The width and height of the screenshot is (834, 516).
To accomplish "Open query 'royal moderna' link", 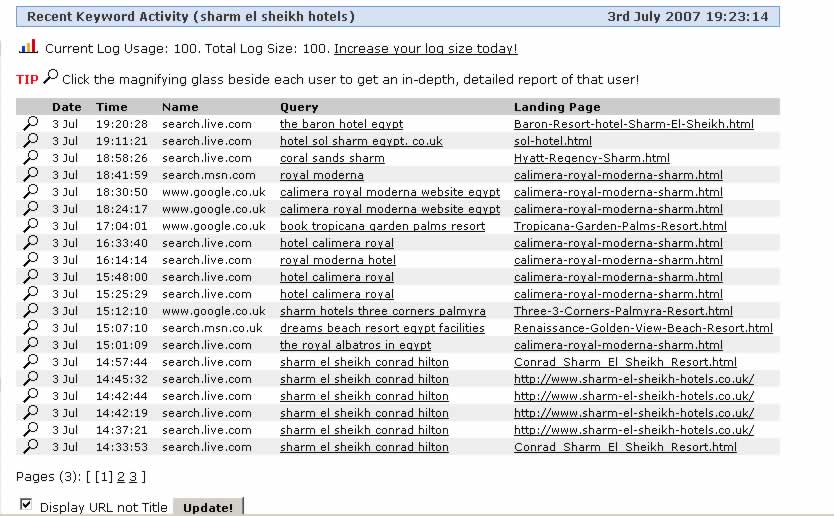I will 322,175.
